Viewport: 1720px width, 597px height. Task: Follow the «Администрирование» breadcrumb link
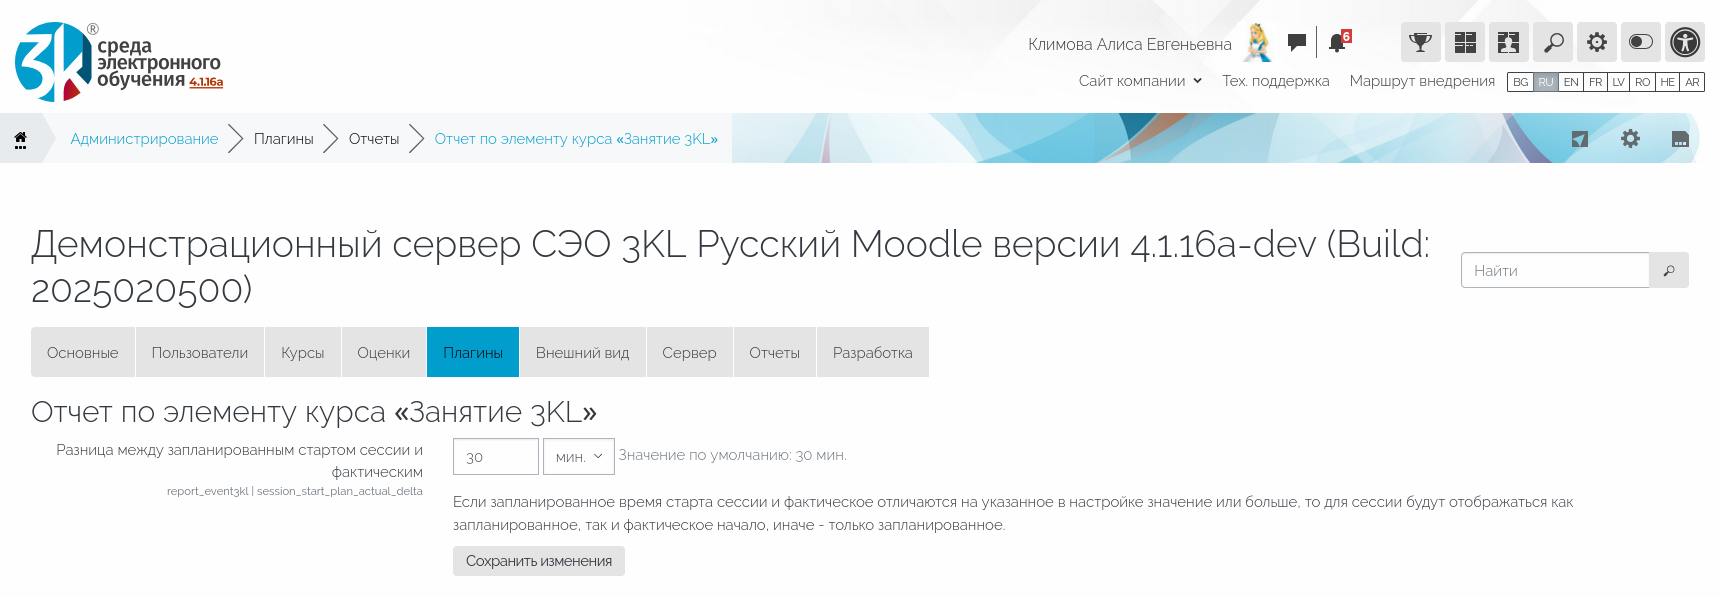tap(144, 139)
